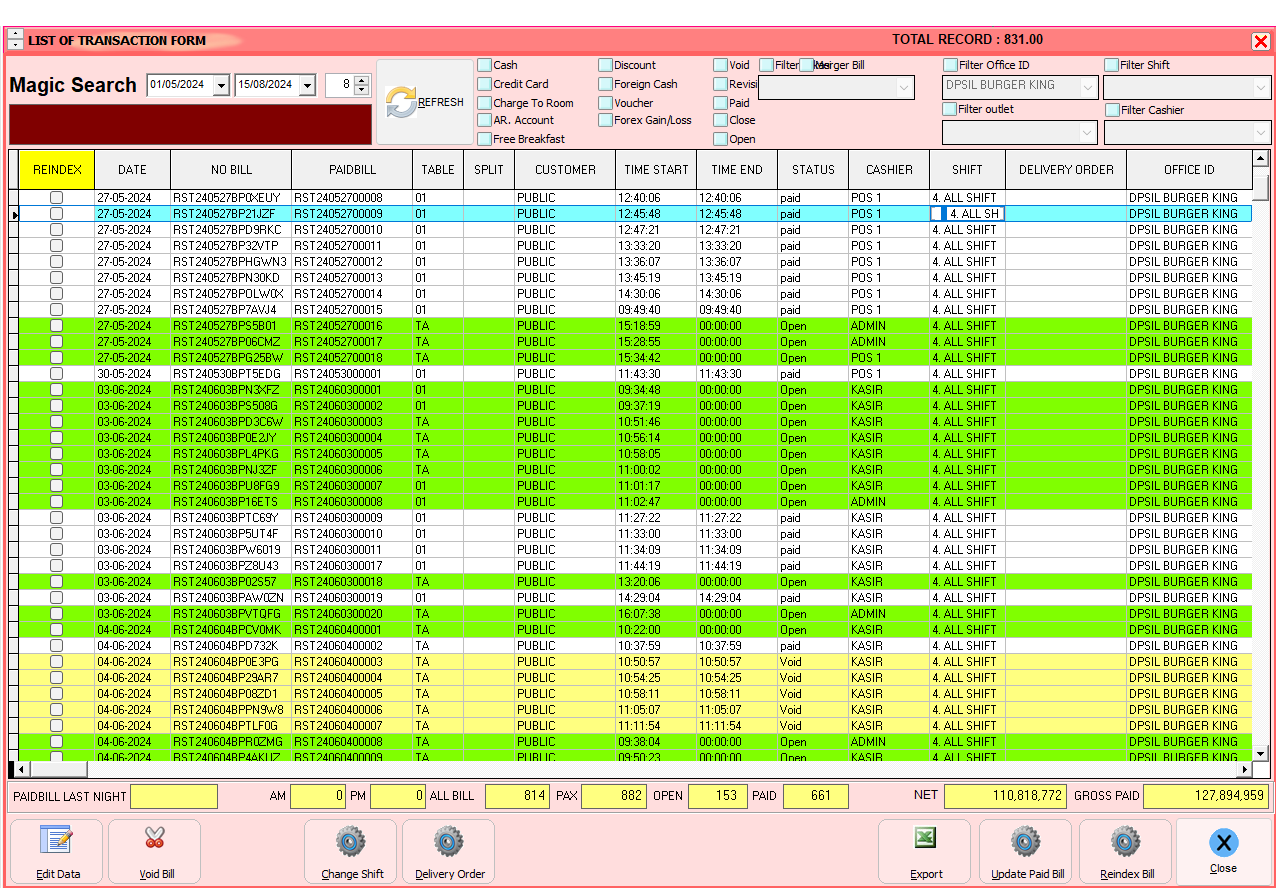Open the Filter Cashier dropdown list
Screen dimensions: 1279x888
click(1260, 133)
